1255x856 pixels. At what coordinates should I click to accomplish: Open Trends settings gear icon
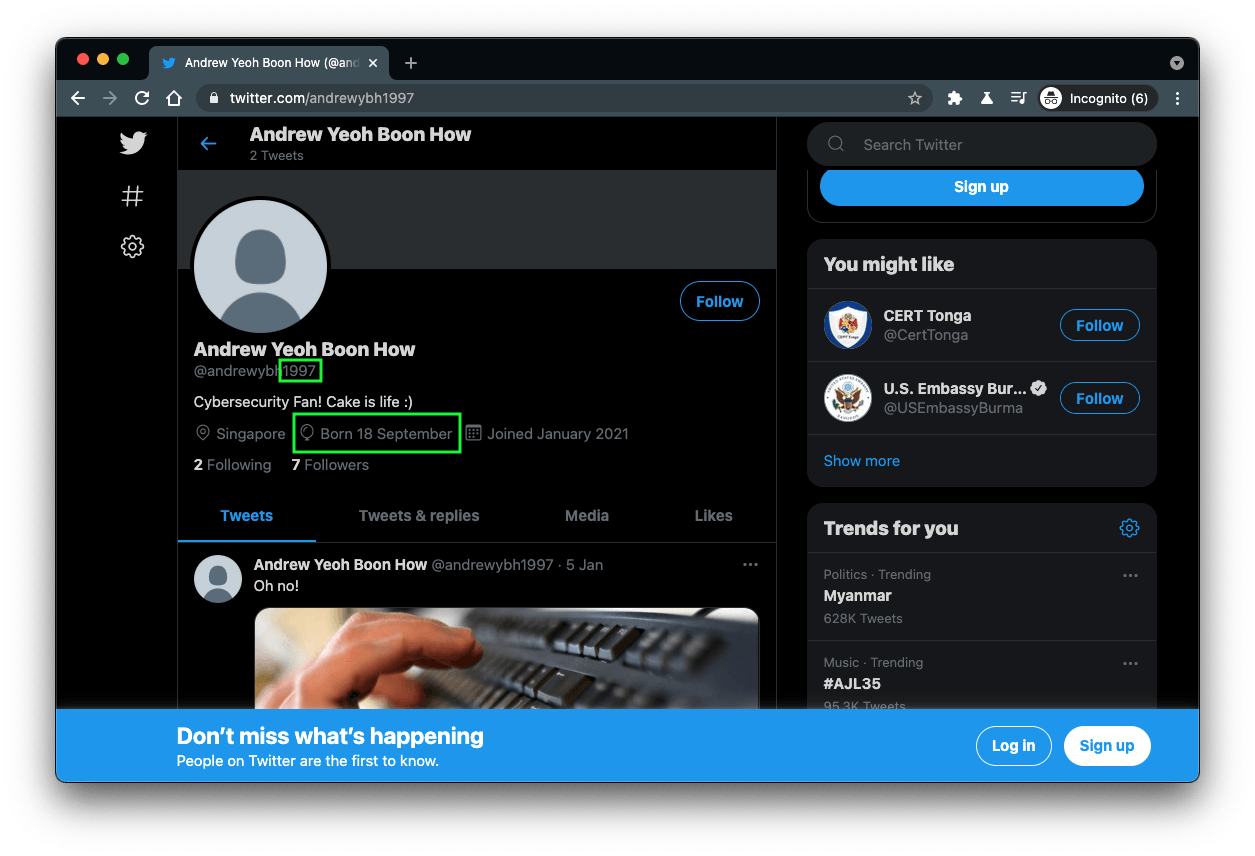[1129, 528]
